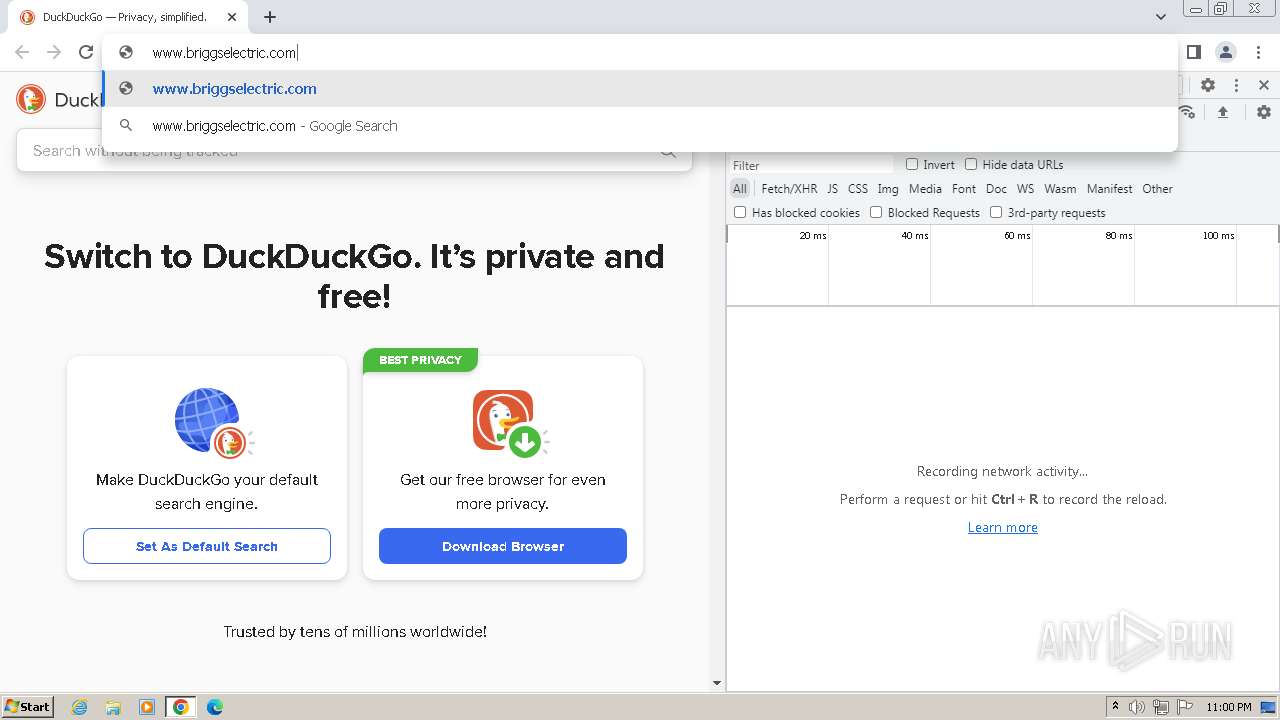1280x720 pixels.
Task: Filter requests by Wasm
Action: [1060, 188]
